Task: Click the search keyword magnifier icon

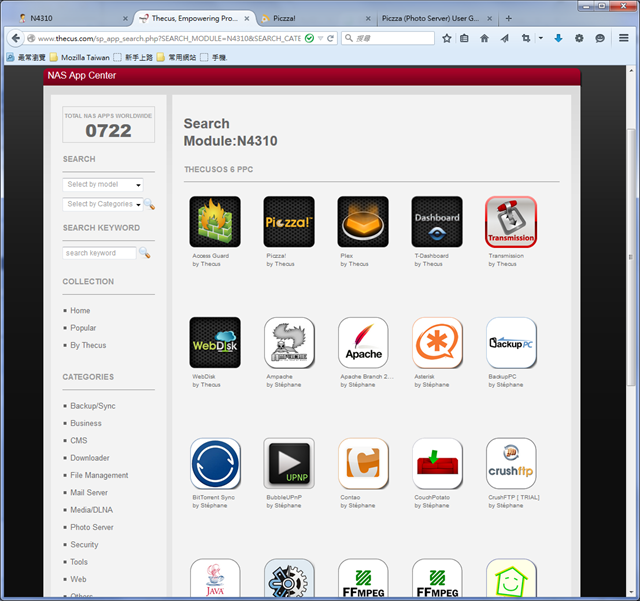Action: coord(144,253)
